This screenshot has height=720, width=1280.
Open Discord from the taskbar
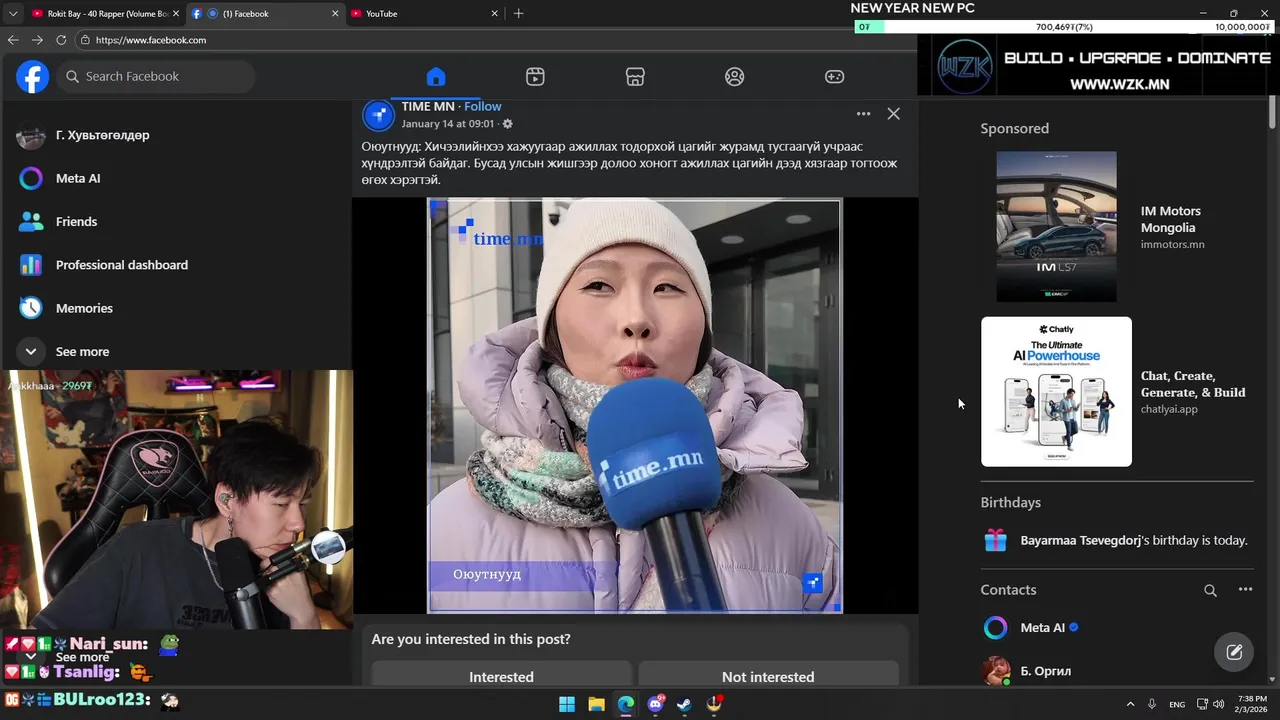point(655,704)
